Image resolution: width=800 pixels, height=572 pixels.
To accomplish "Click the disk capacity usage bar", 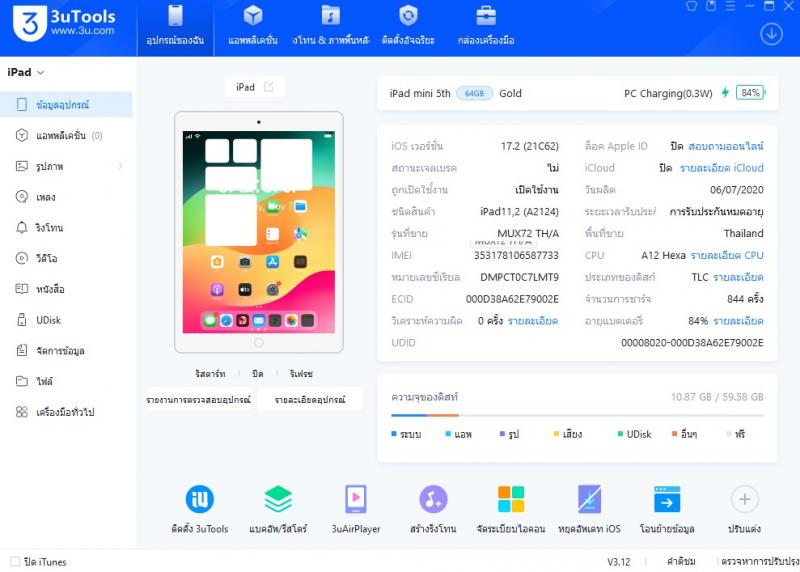I will tap(577, 415).
